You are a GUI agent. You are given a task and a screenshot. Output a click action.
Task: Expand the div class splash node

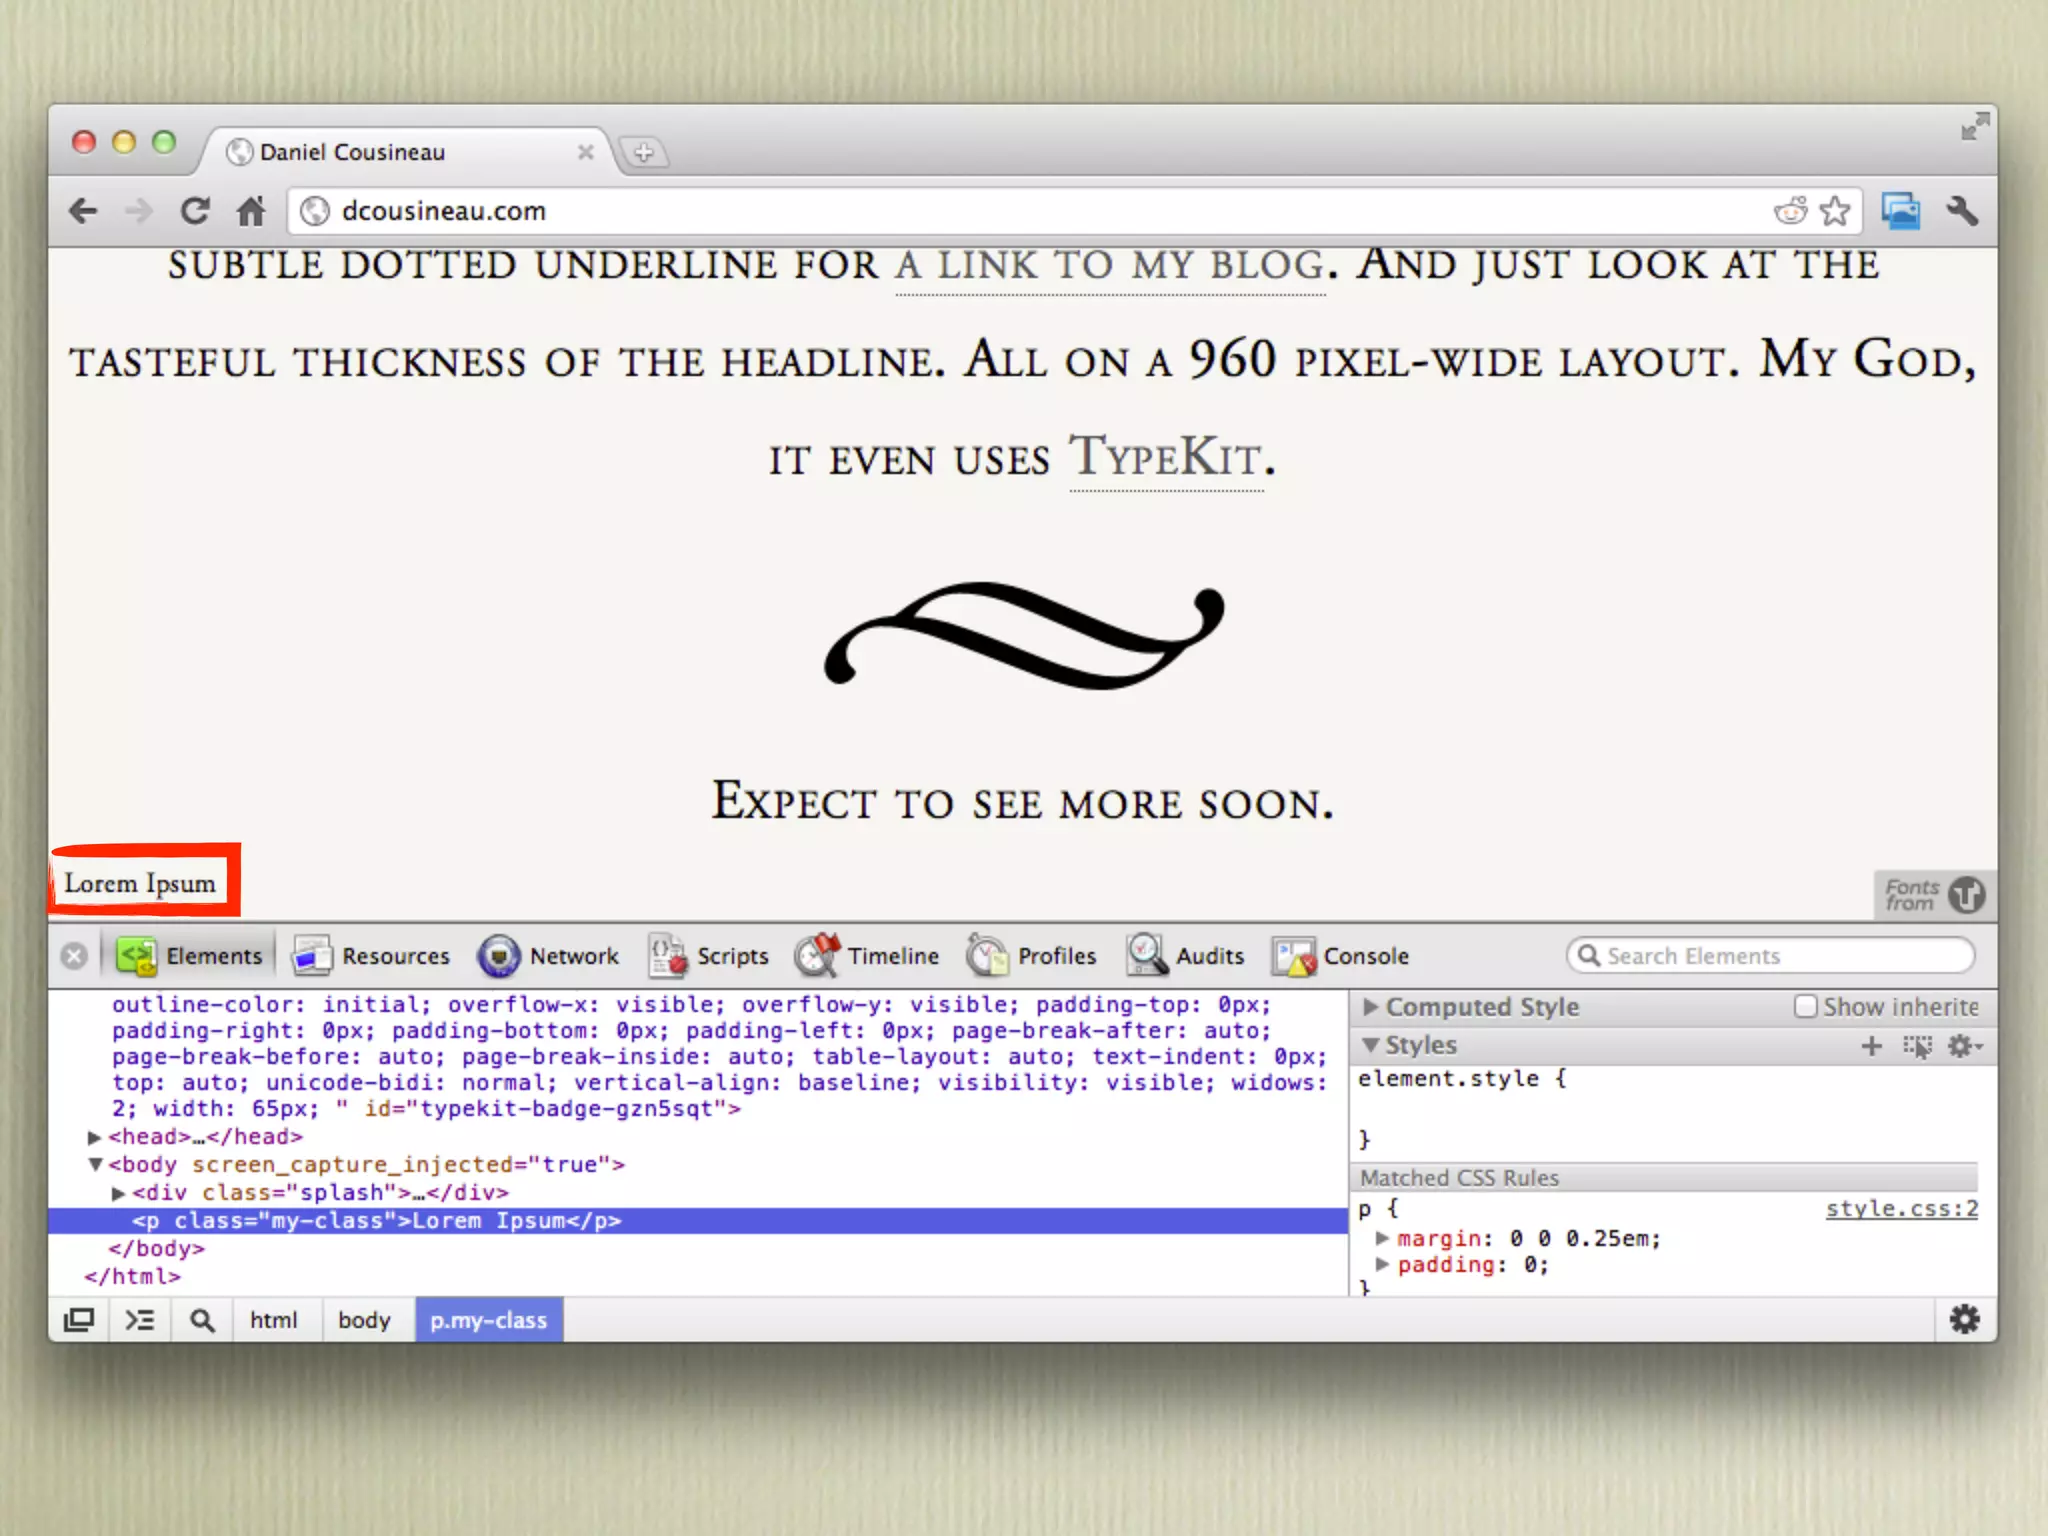point(118,1193)
